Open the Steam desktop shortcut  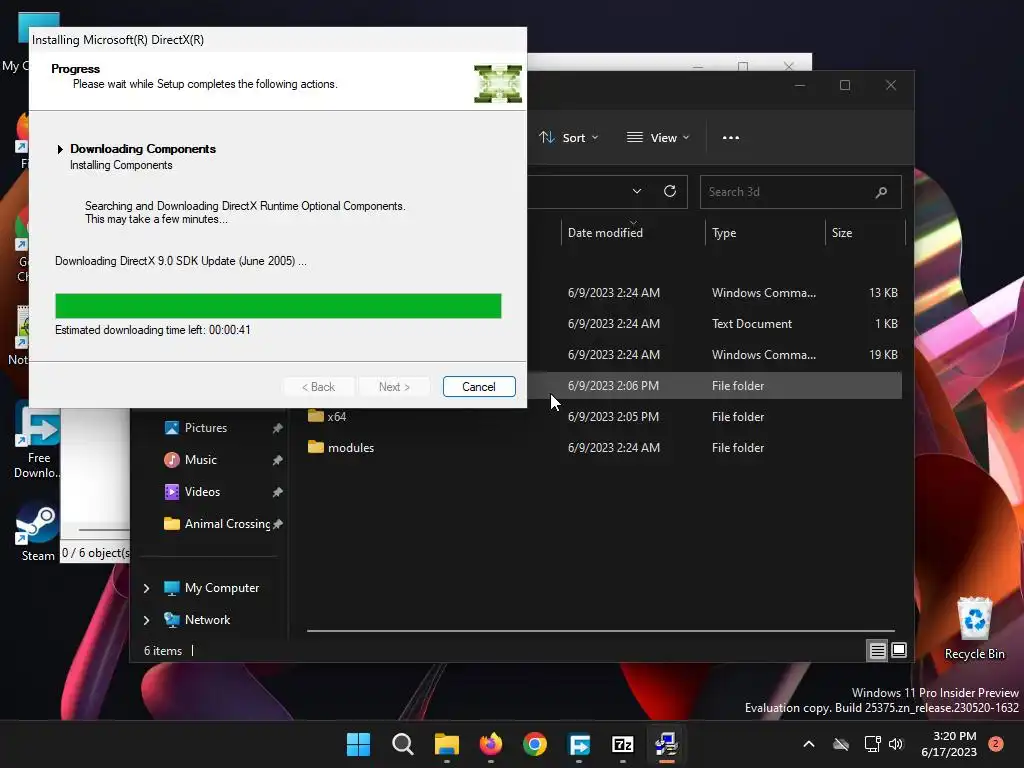[37, 532]
